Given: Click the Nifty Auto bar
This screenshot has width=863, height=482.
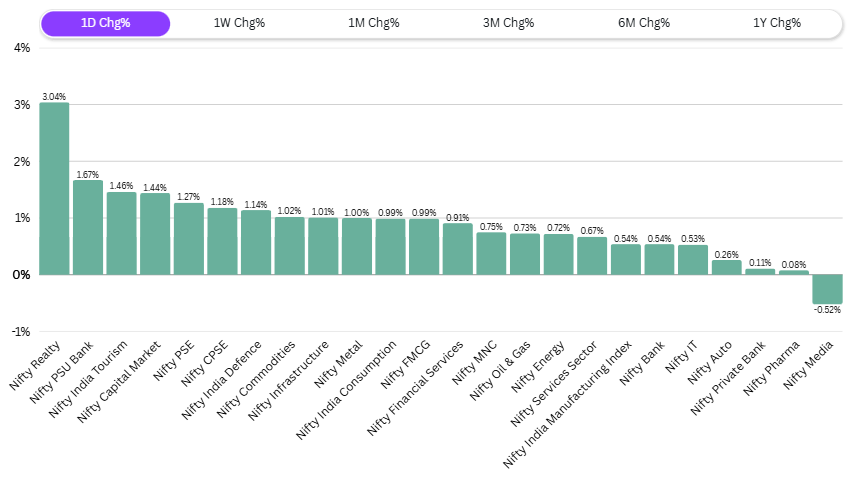Looking at the screenshot, I should click(726, 267).
